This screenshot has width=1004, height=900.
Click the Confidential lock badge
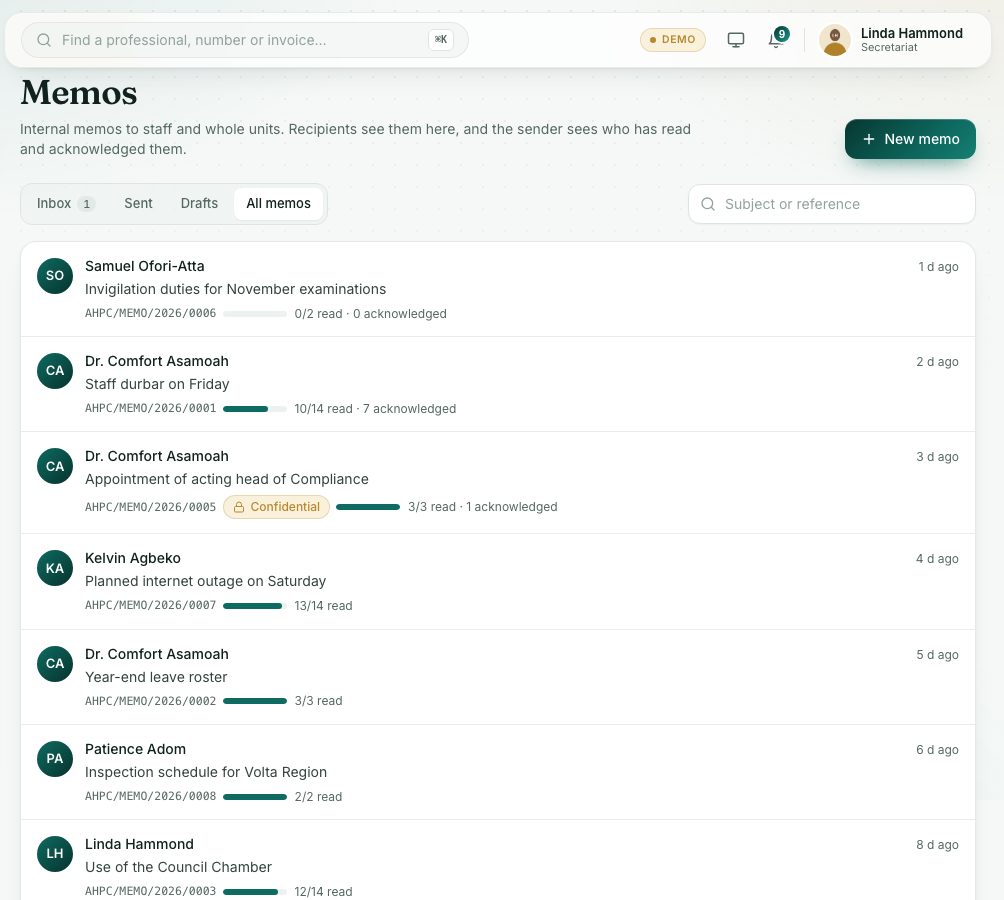277,507
